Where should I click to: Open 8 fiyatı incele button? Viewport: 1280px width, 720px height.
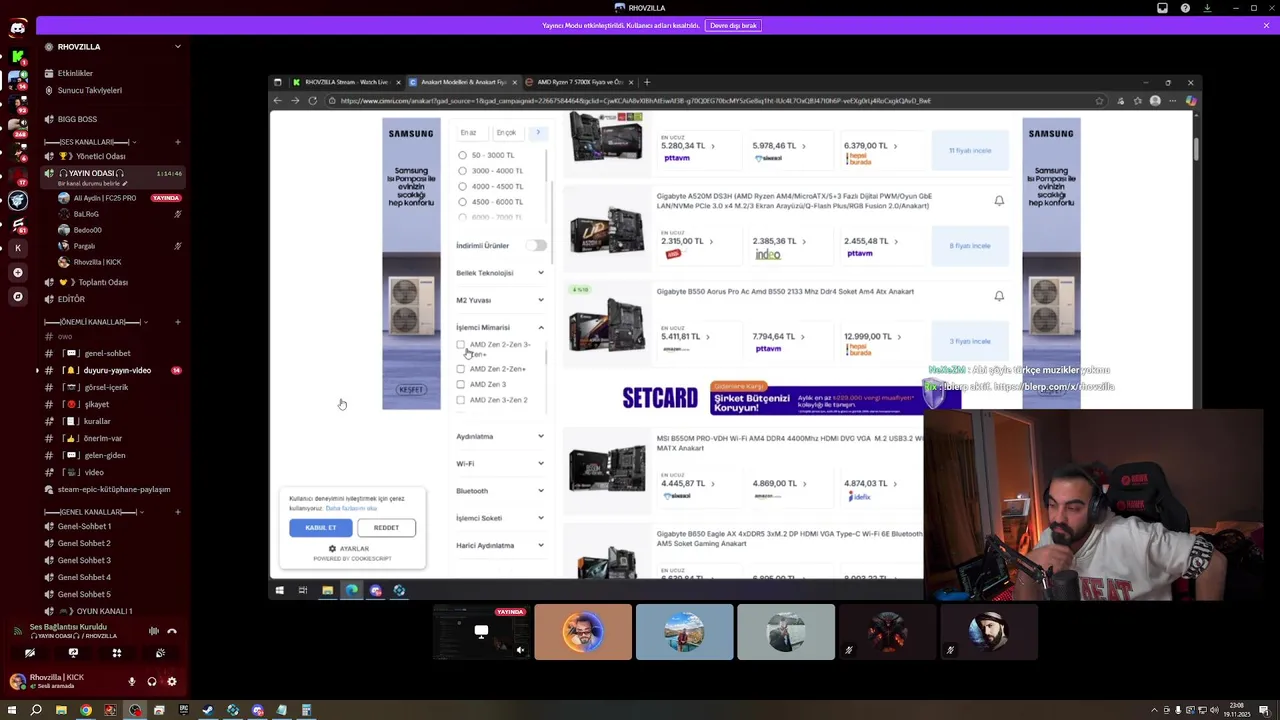969,246
